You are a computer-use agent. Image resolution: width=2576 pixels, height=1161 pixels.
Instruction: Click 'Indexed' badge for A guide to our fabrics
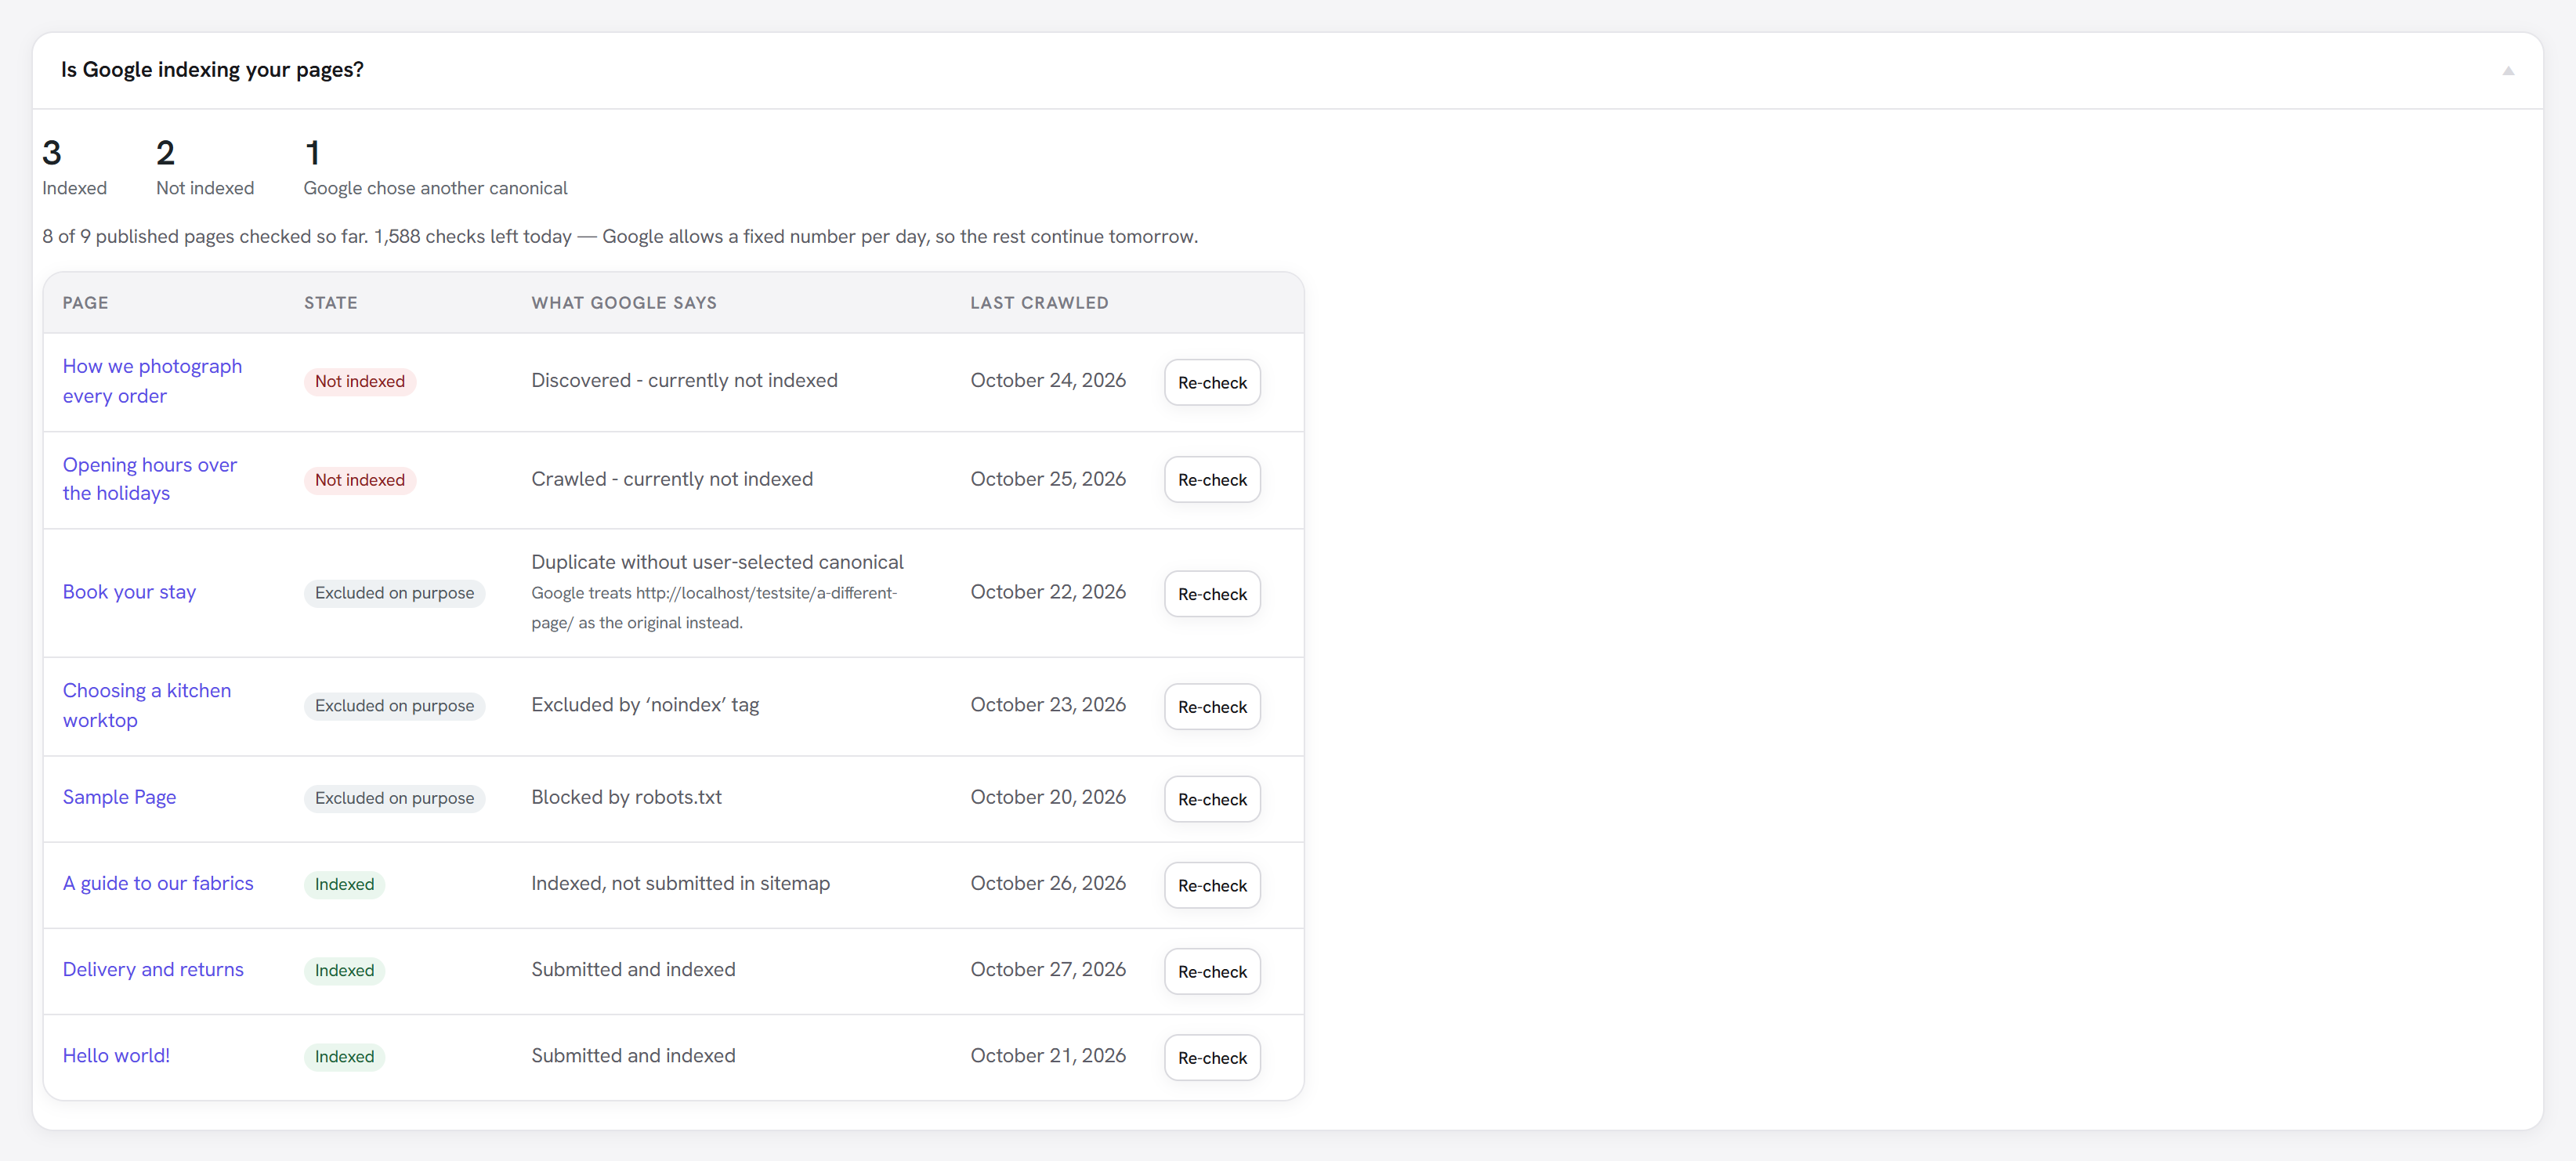344,884
